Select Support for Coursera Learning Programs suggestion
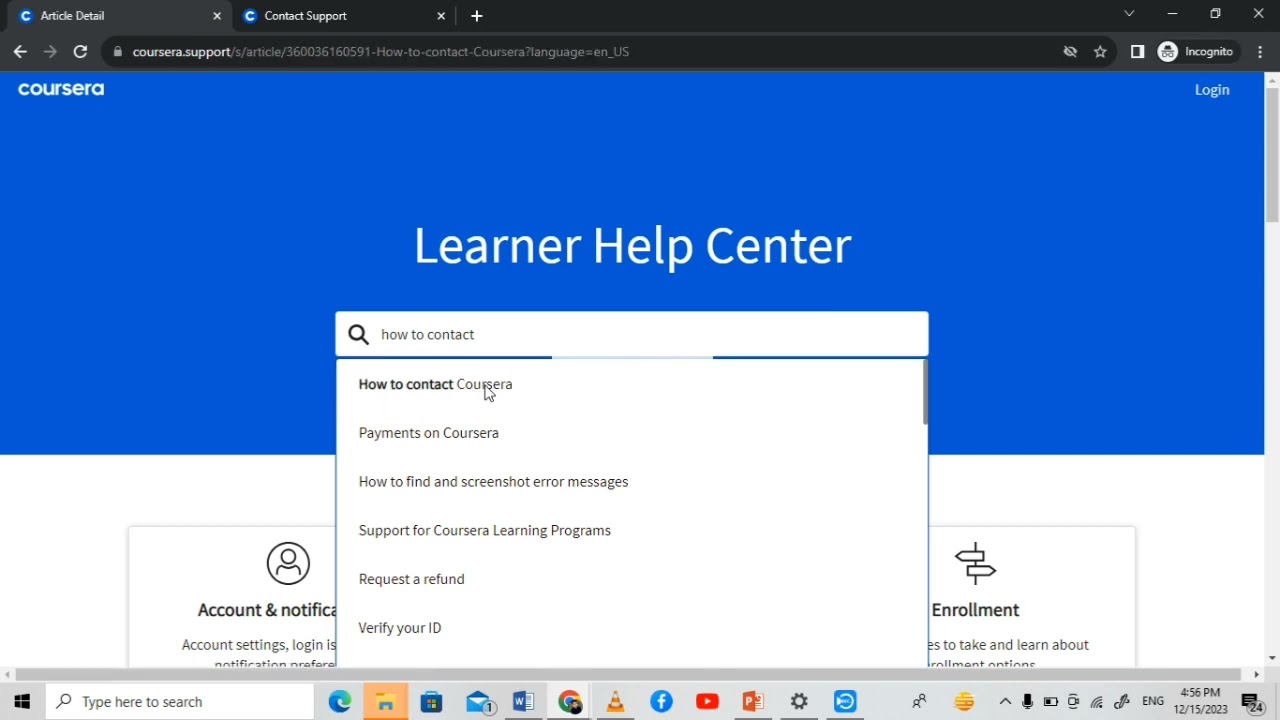The width and height of the screenshot is (1280, 720). (x=631, y=531)
